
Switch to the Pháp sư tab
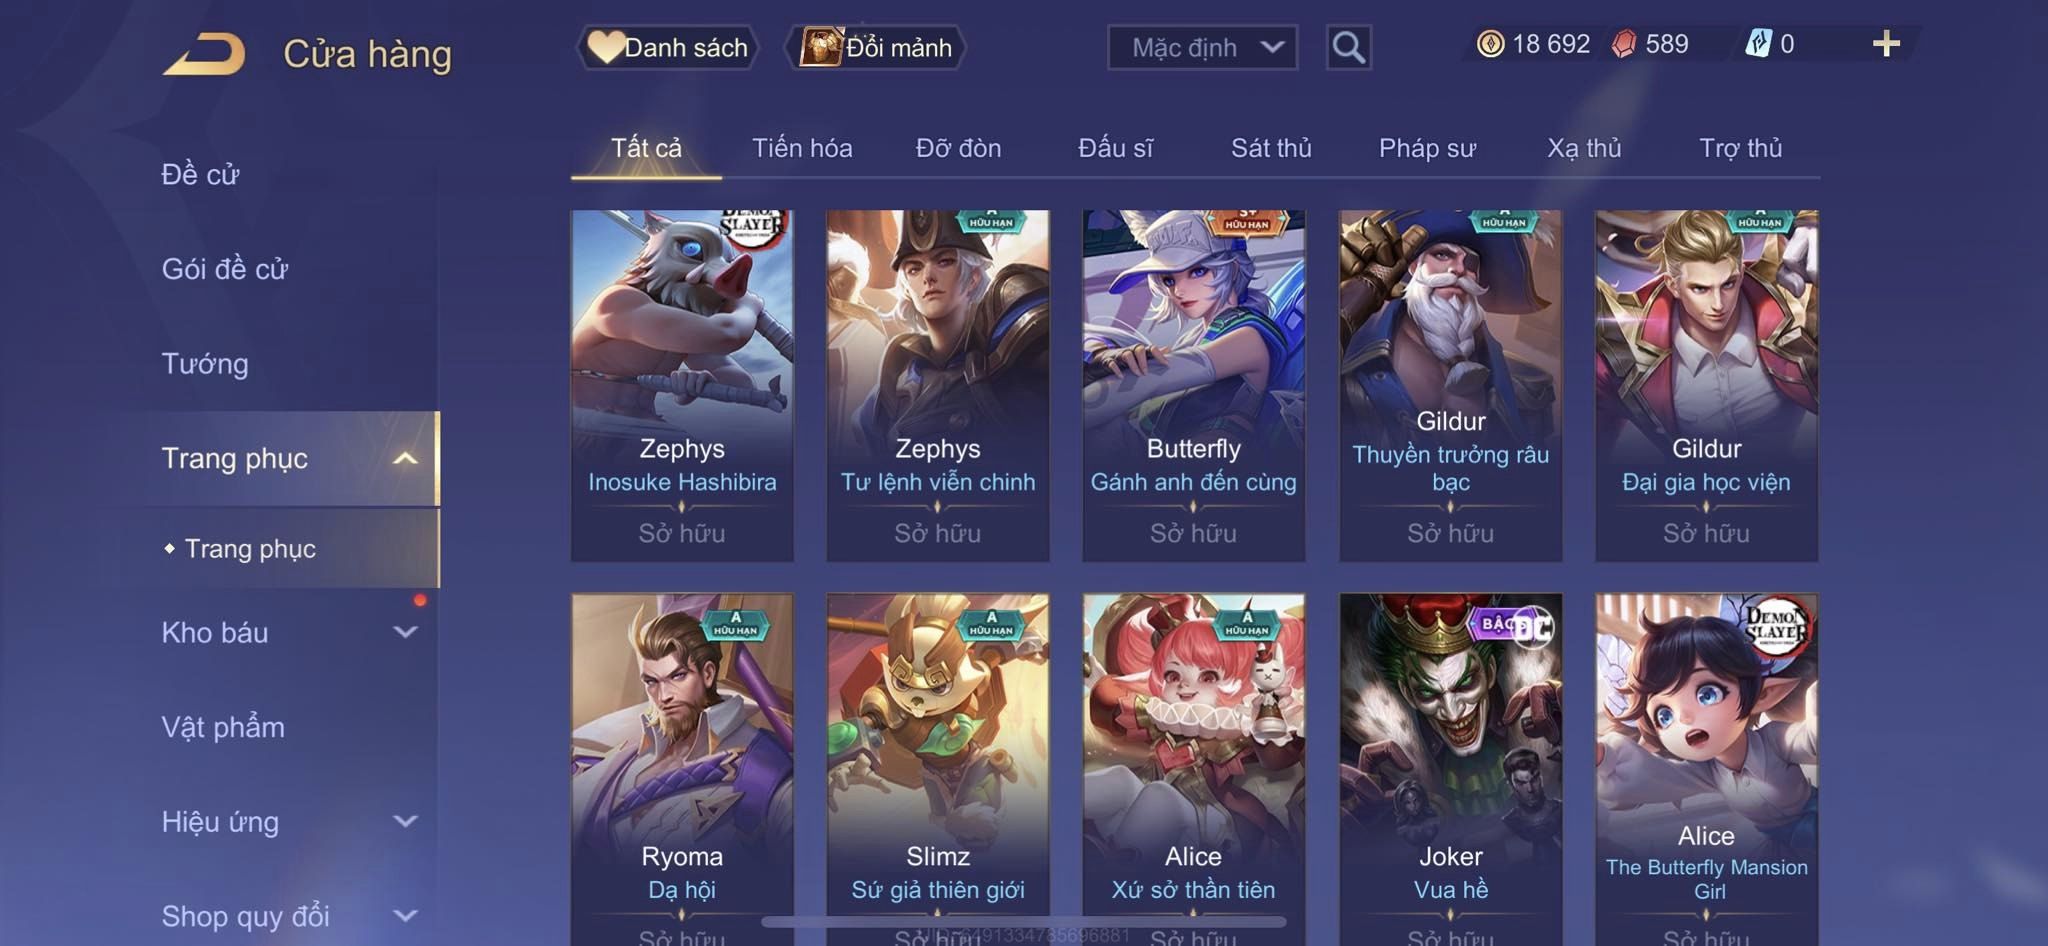click(x=1427, y=148)
